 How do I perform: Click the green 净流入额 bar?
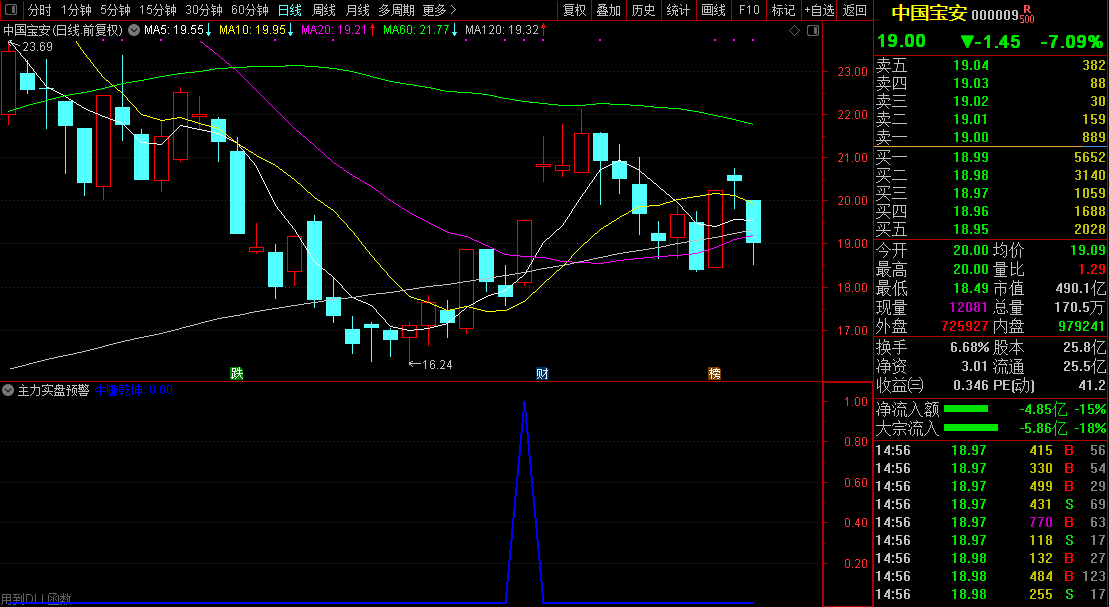click(x=966, y=409)
